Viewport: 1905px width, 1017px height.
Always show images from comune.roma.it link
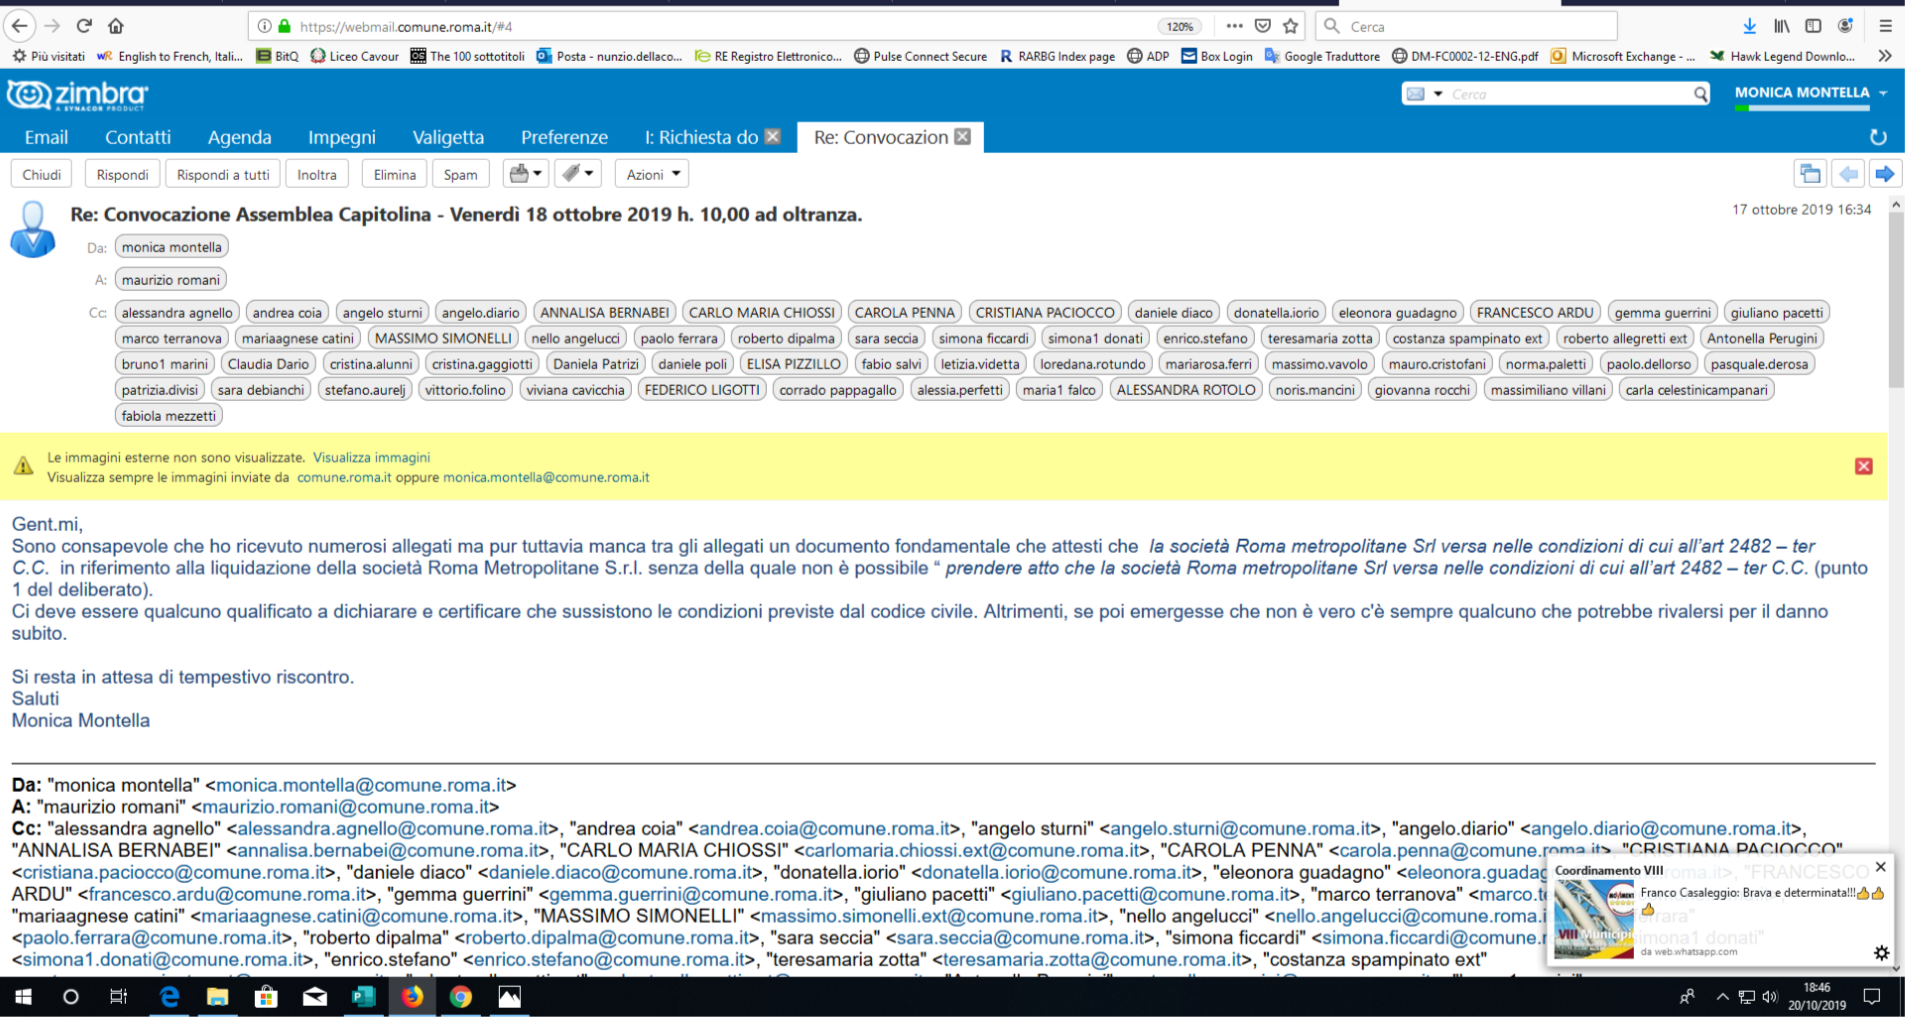(344, 477)
